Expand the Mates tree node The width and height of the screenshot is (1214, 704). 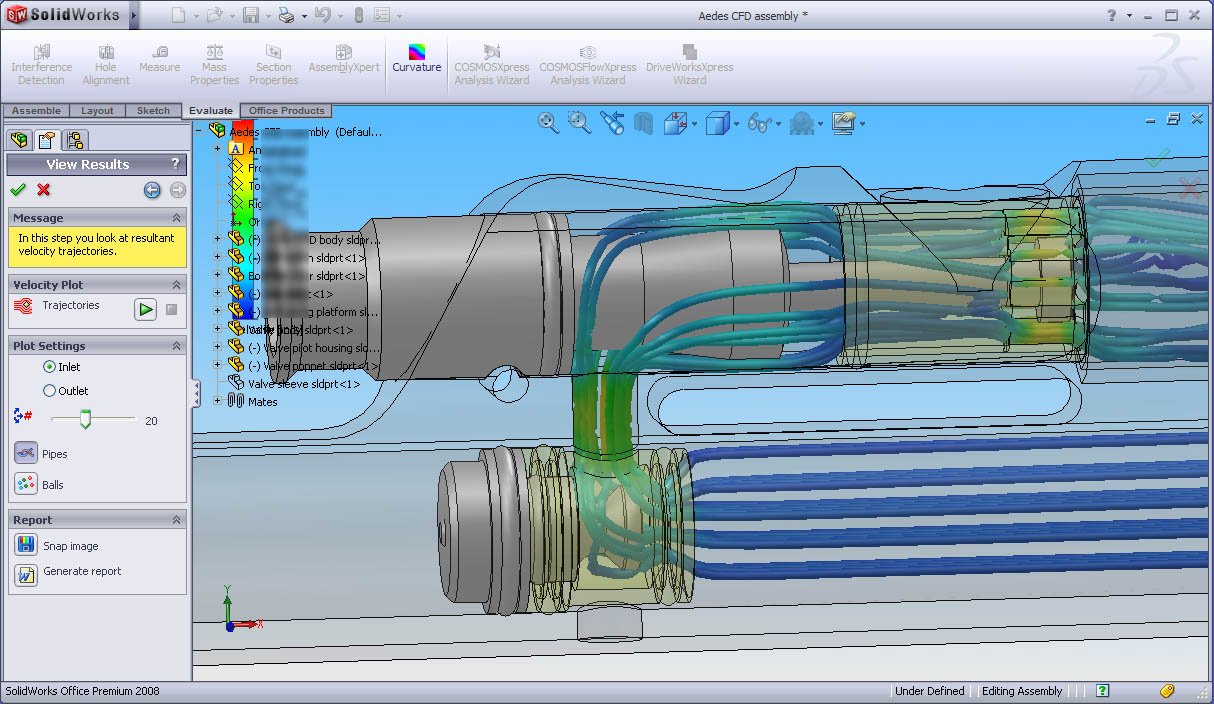coord(218,401)
